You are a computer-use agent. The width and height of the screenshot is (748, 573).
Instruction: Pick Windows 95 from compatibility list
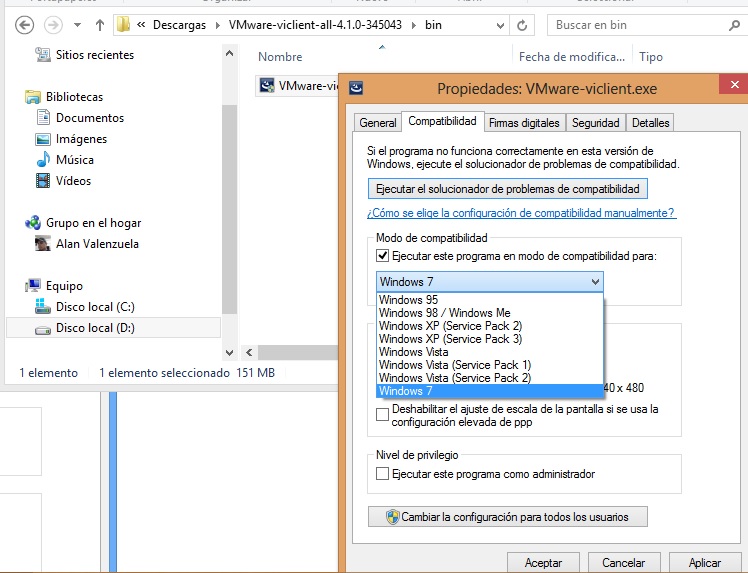[408, 300]
